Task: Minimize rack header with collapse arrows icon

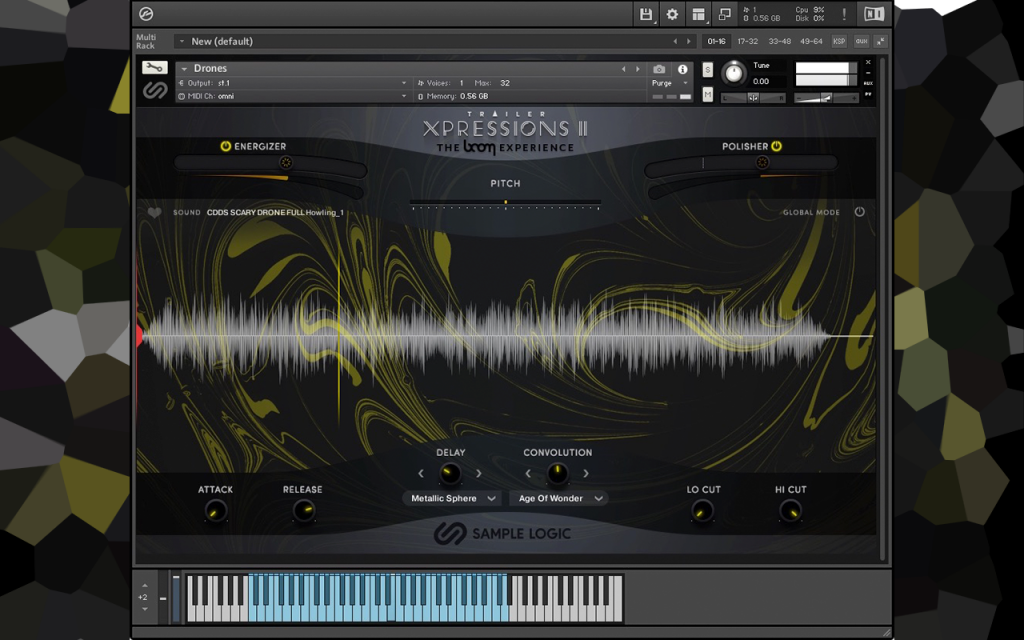Action: (880, 41)
